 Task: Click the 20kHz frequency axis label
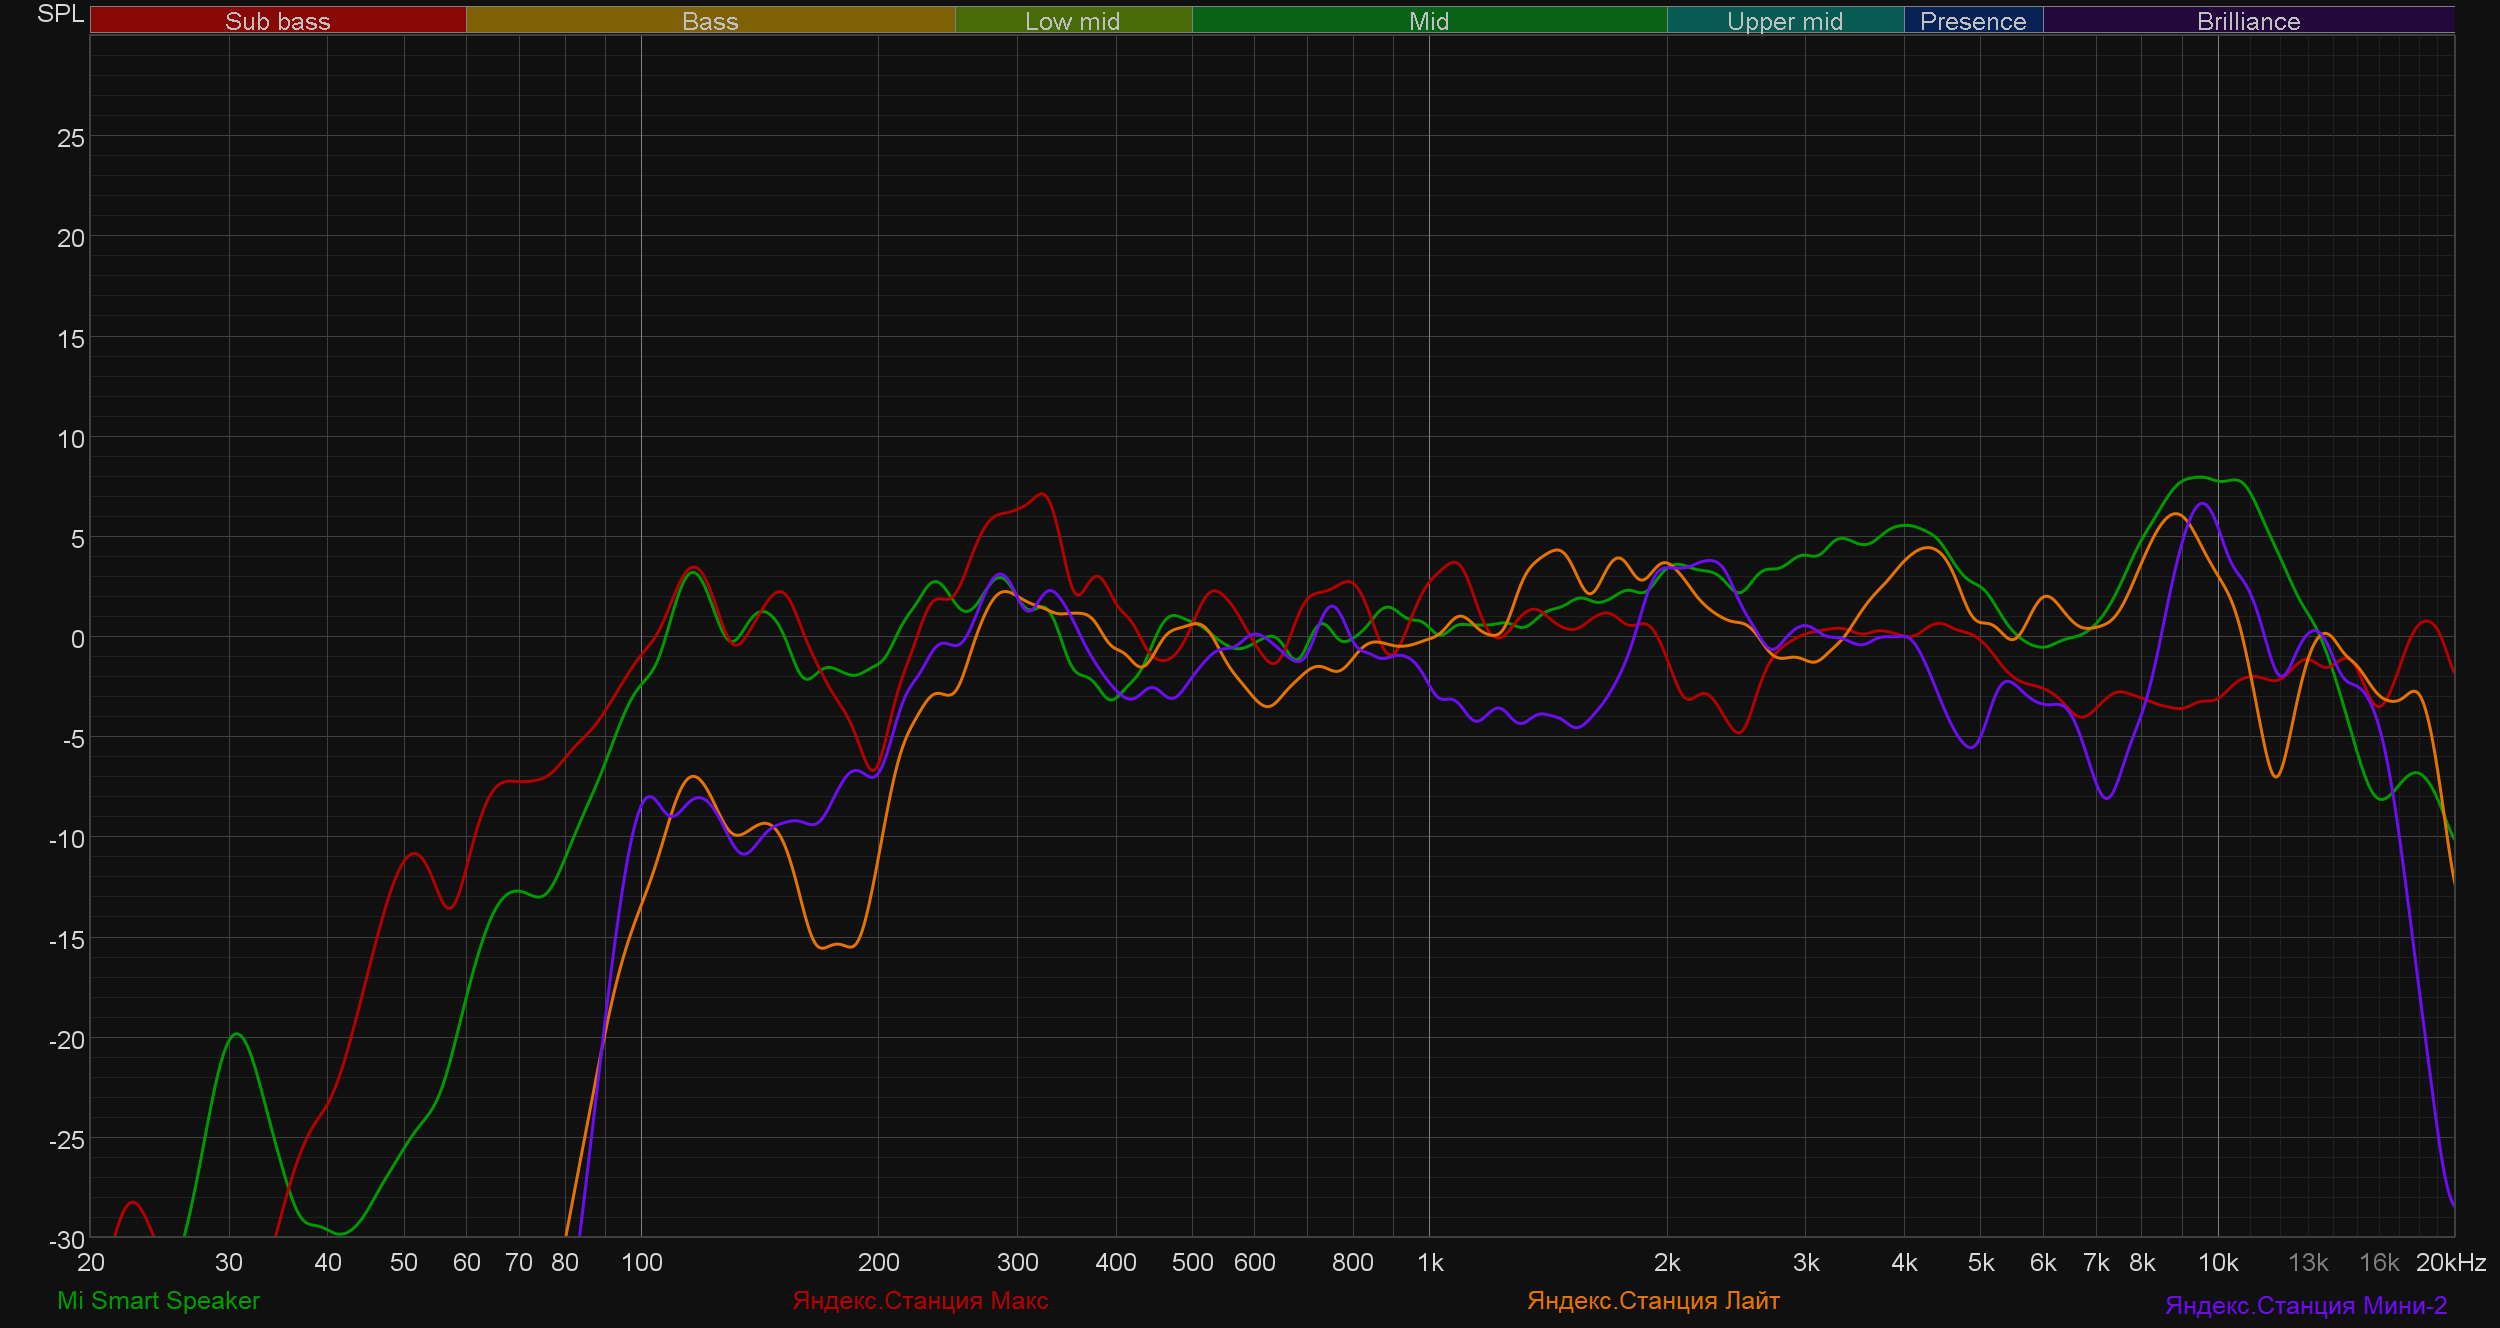point(2450,1262)
